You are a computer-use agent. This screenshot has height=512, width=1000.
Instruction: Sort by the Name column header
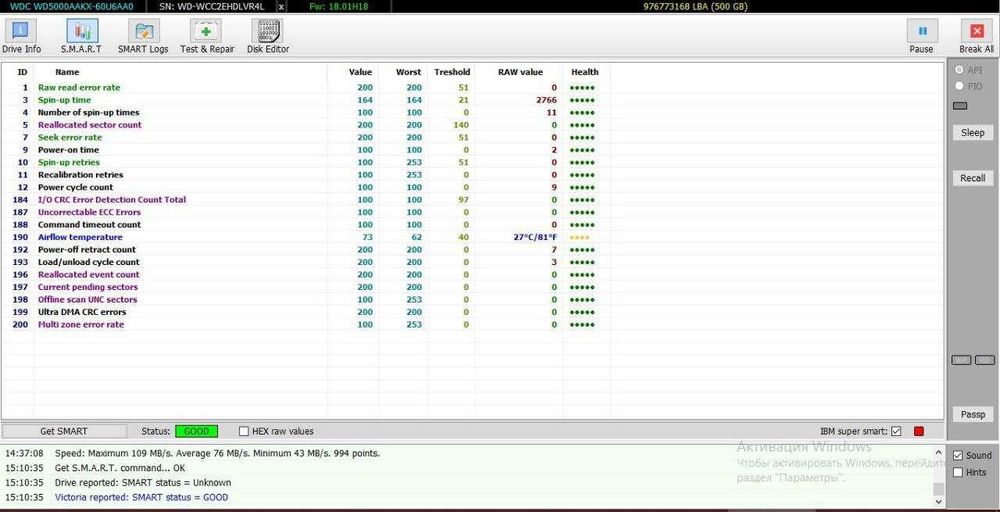pos(67,72)
